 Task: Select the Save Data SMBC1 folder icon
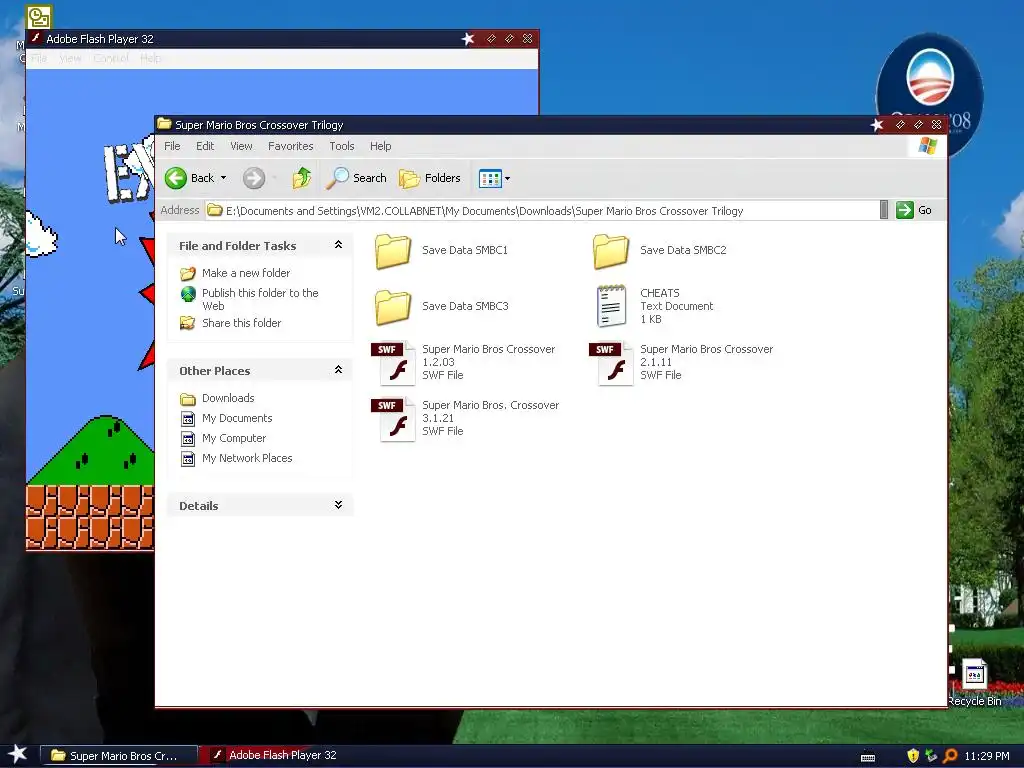(392, 251)
